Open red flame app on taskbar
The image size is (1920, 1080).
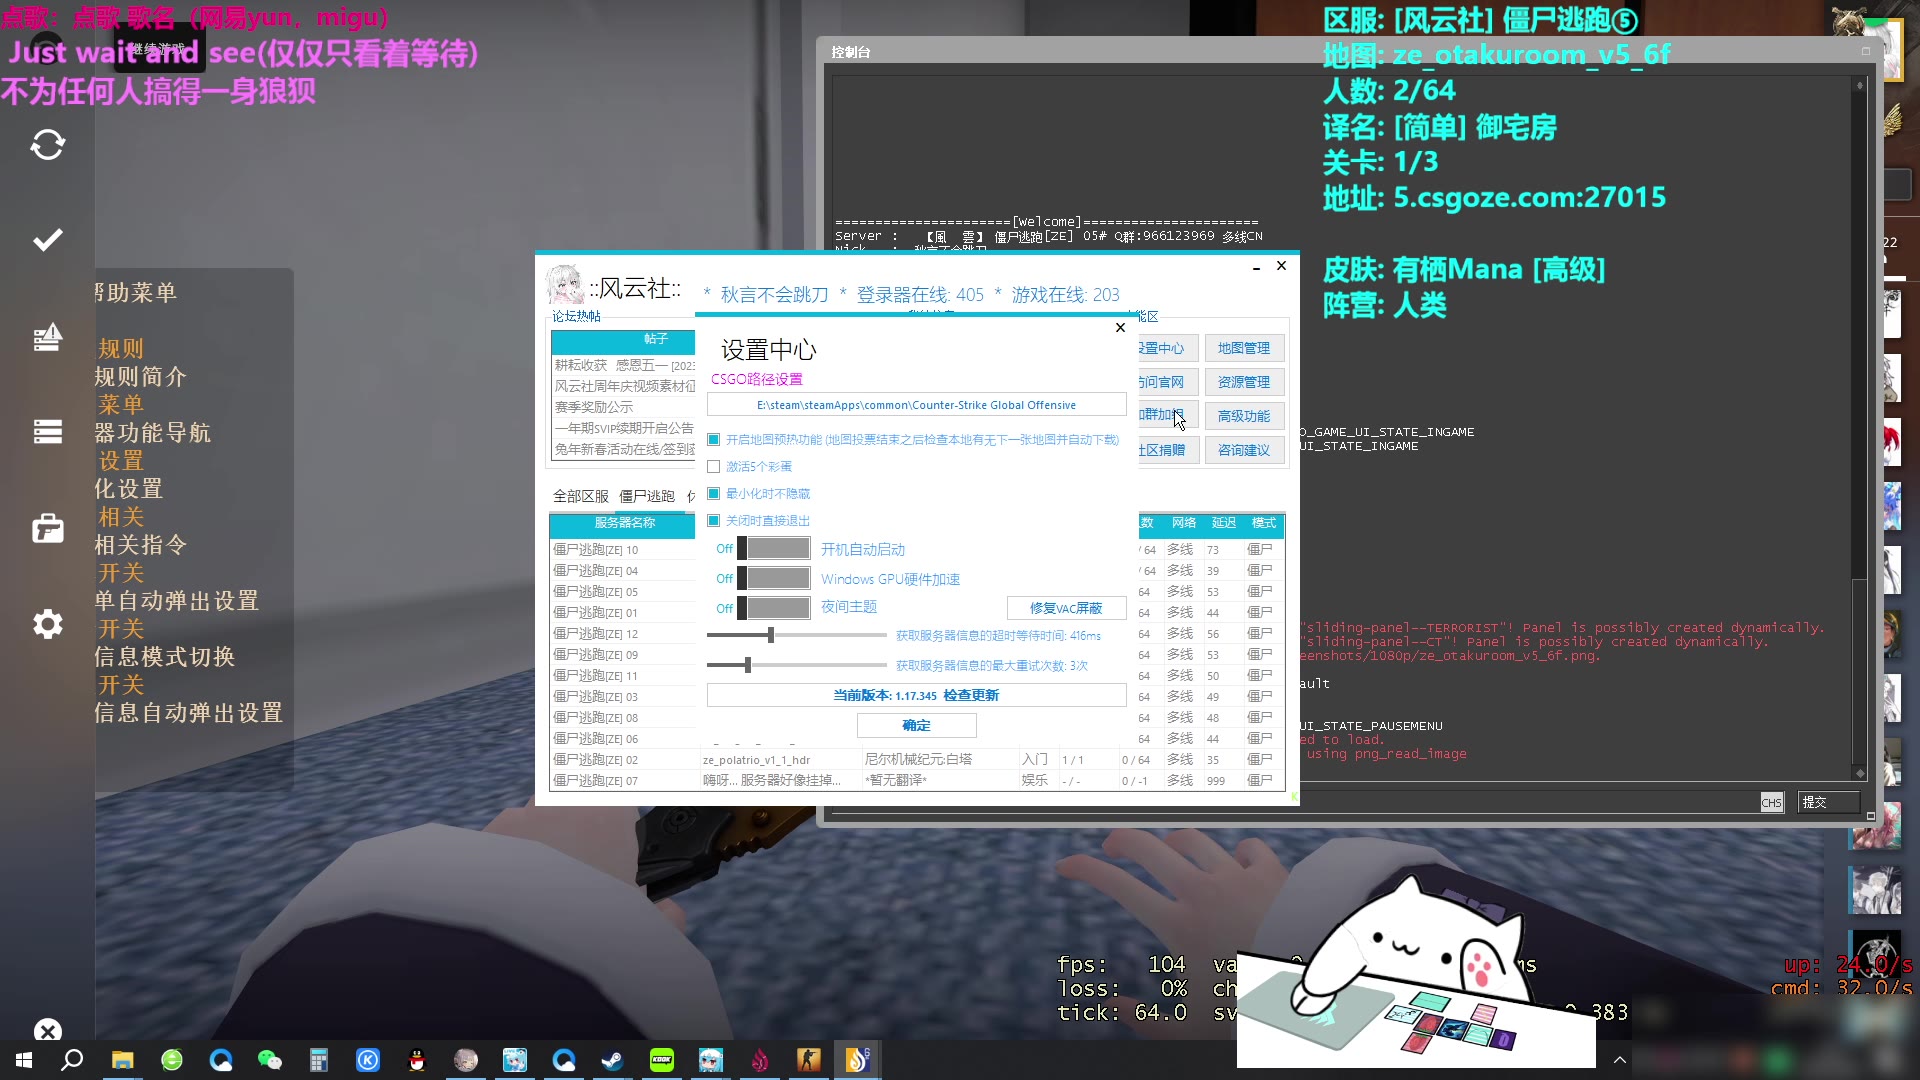(760, 1060)
